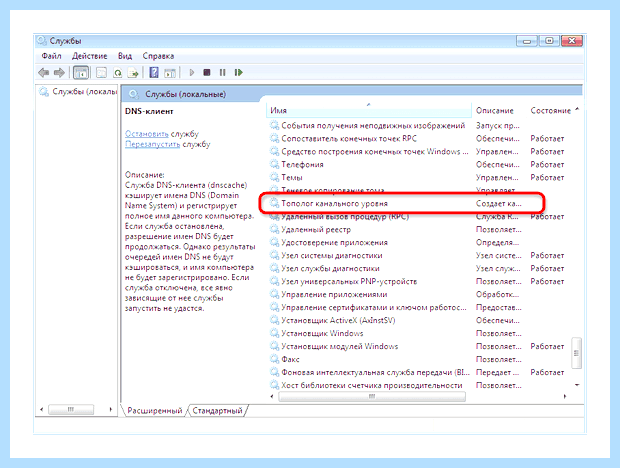Viewport: 620px width, 468px height.
Task: Sort by the Описание column header
Action: click(x=495, y=110)
